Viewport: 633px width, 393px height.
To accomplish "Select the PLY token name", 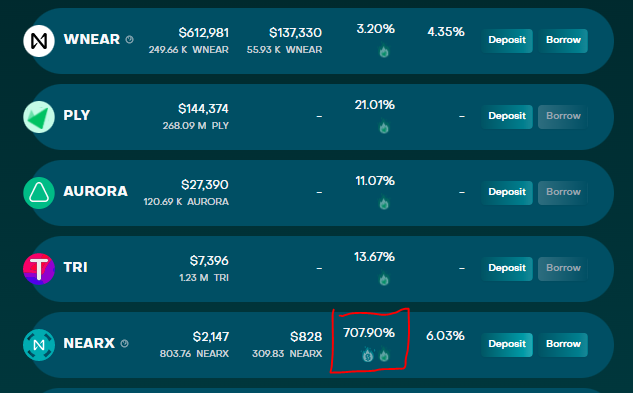I will 77,116.
